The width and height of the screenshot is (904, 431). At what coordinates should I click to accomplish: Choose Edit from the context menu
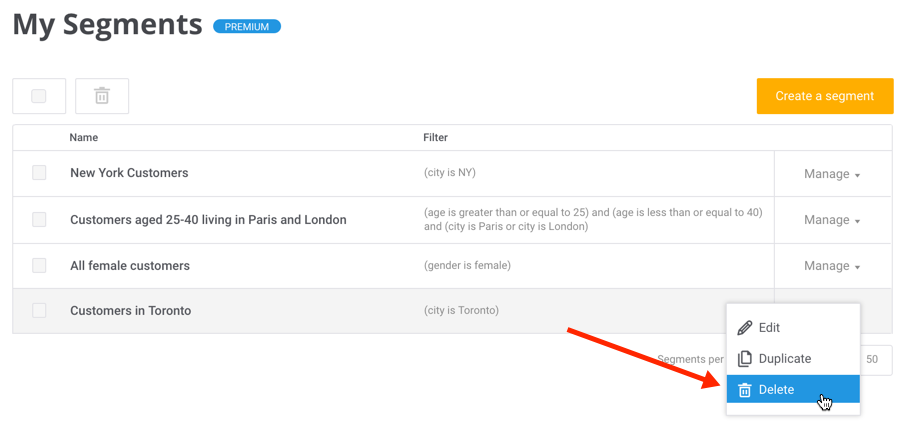[769, 328]
